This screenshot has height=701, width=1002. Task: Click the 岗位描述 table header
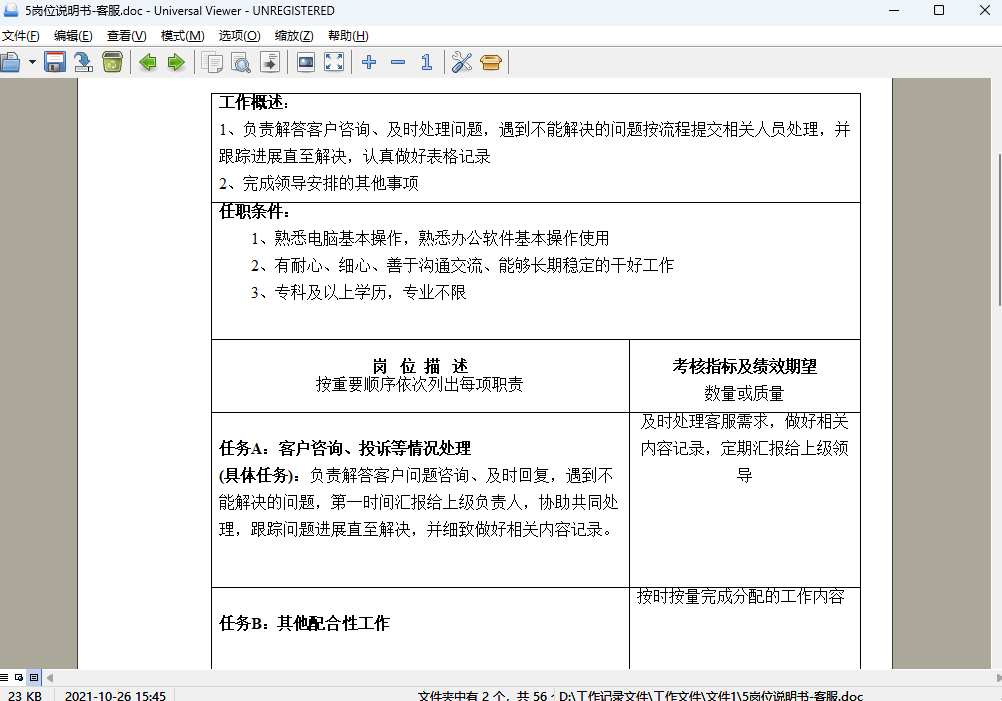(420, 366)
